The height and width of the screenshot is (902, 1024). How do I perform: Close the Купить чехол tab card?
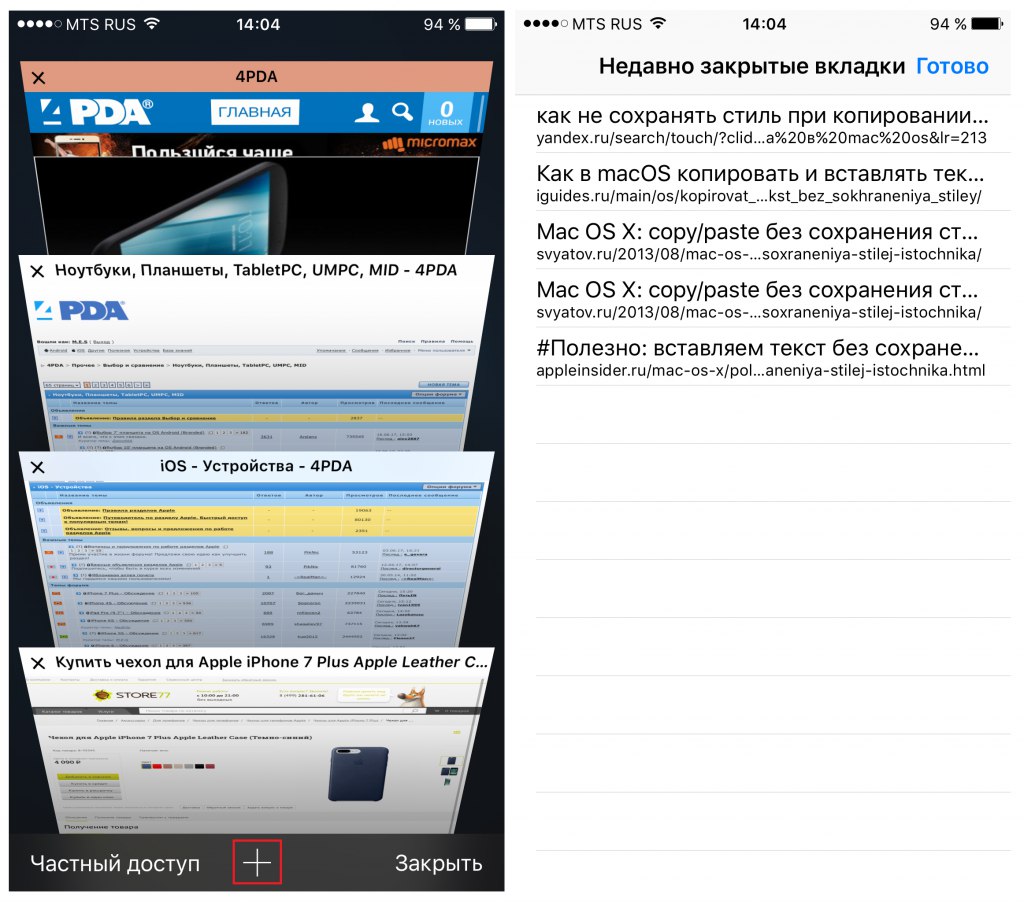click(38, 663)
